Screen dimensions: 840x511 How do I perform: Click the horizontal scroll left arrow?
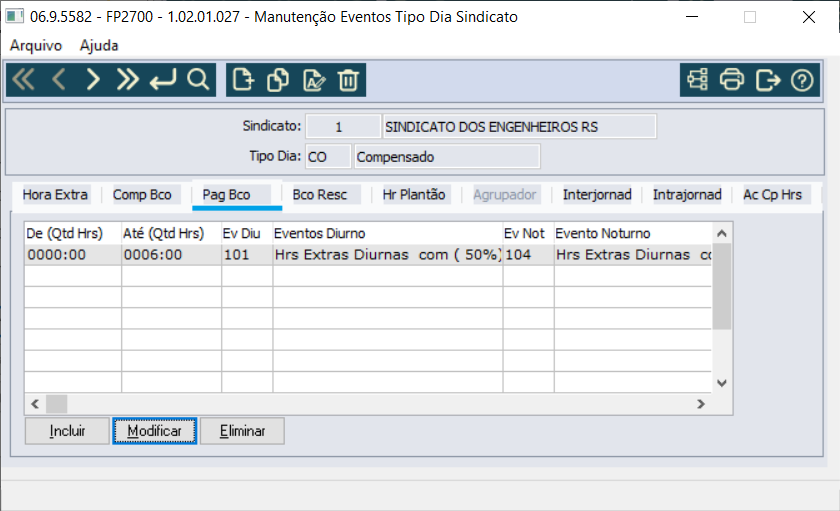(x=35, y=404)
